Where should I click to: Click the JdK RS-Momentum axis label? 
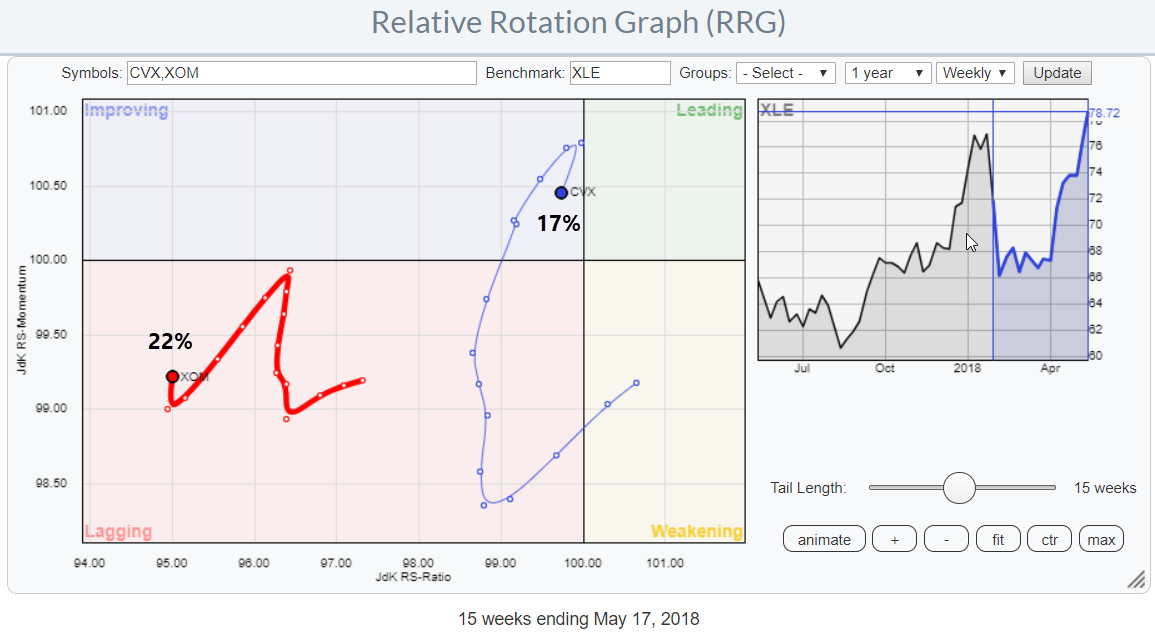[22, 320]
